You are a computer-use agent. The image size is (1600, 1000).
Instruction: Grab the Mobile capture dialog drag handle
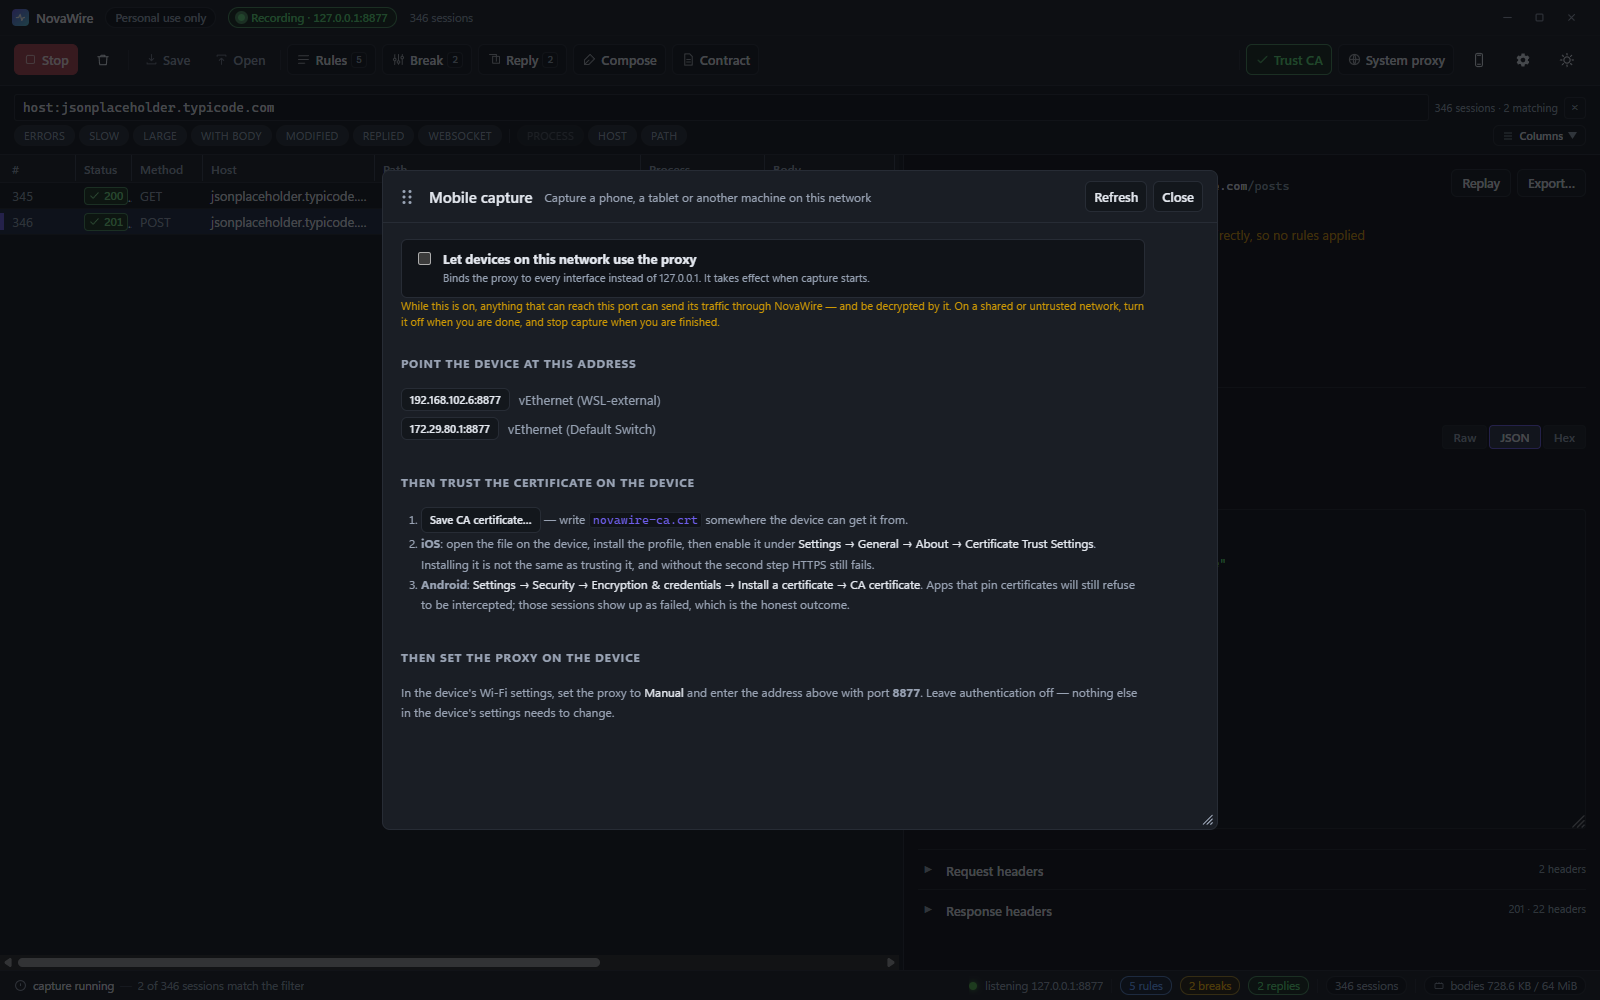[x=407, y=197]
